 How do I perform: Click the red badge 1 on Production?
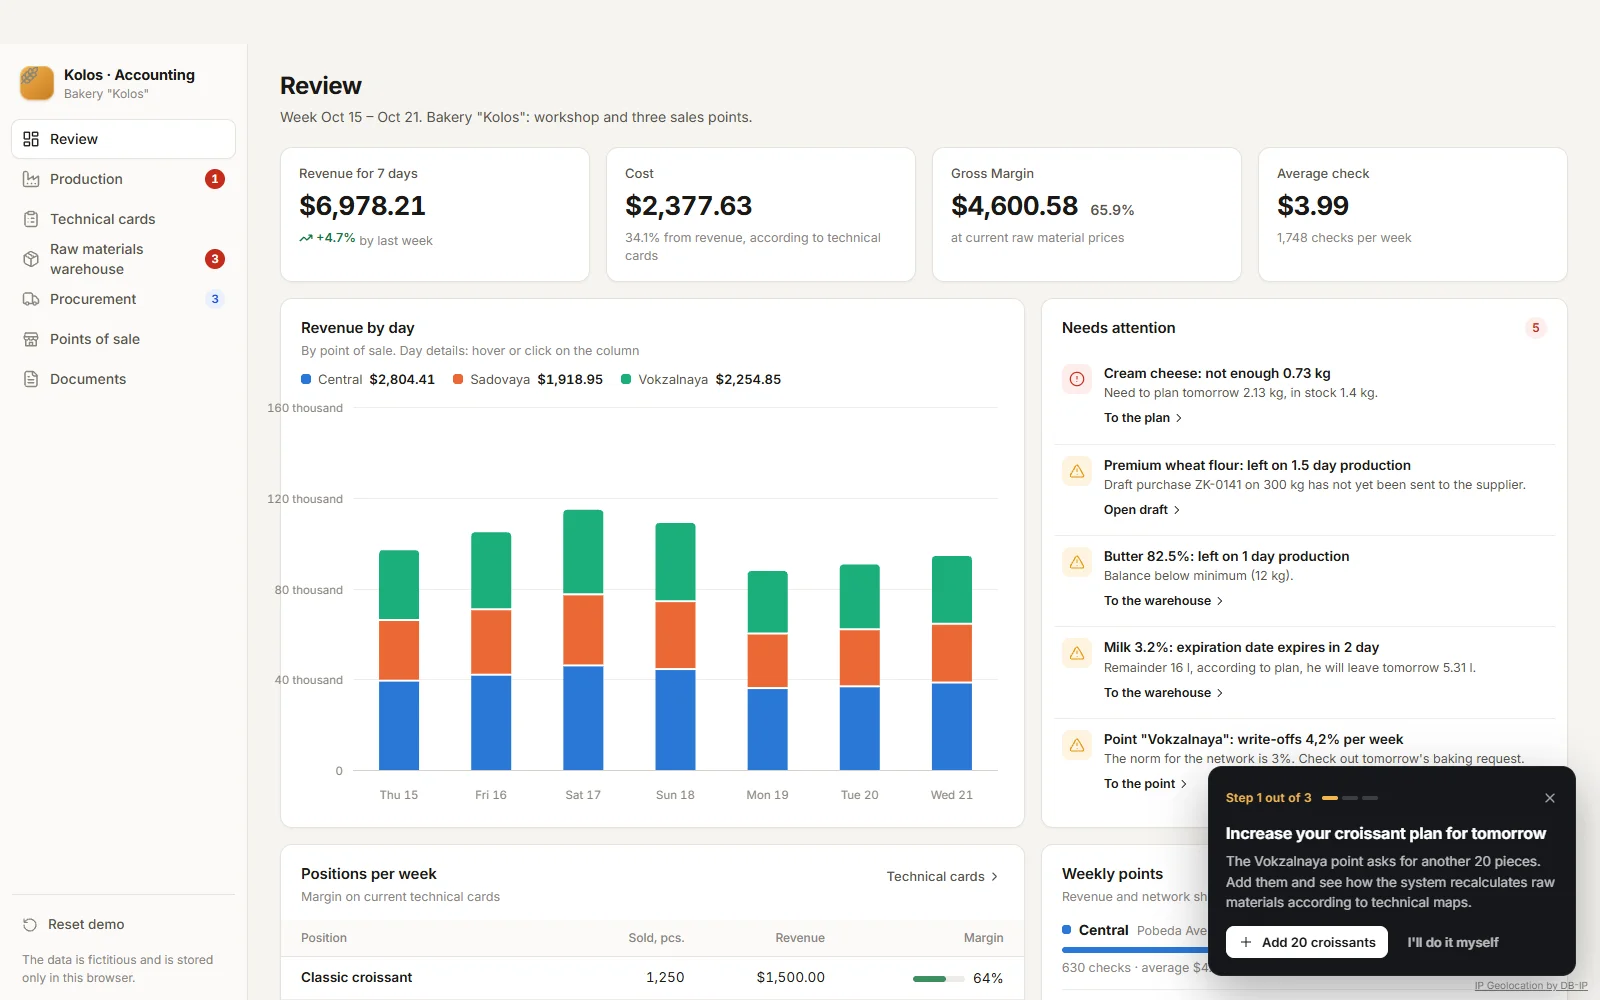click(215, 179)
